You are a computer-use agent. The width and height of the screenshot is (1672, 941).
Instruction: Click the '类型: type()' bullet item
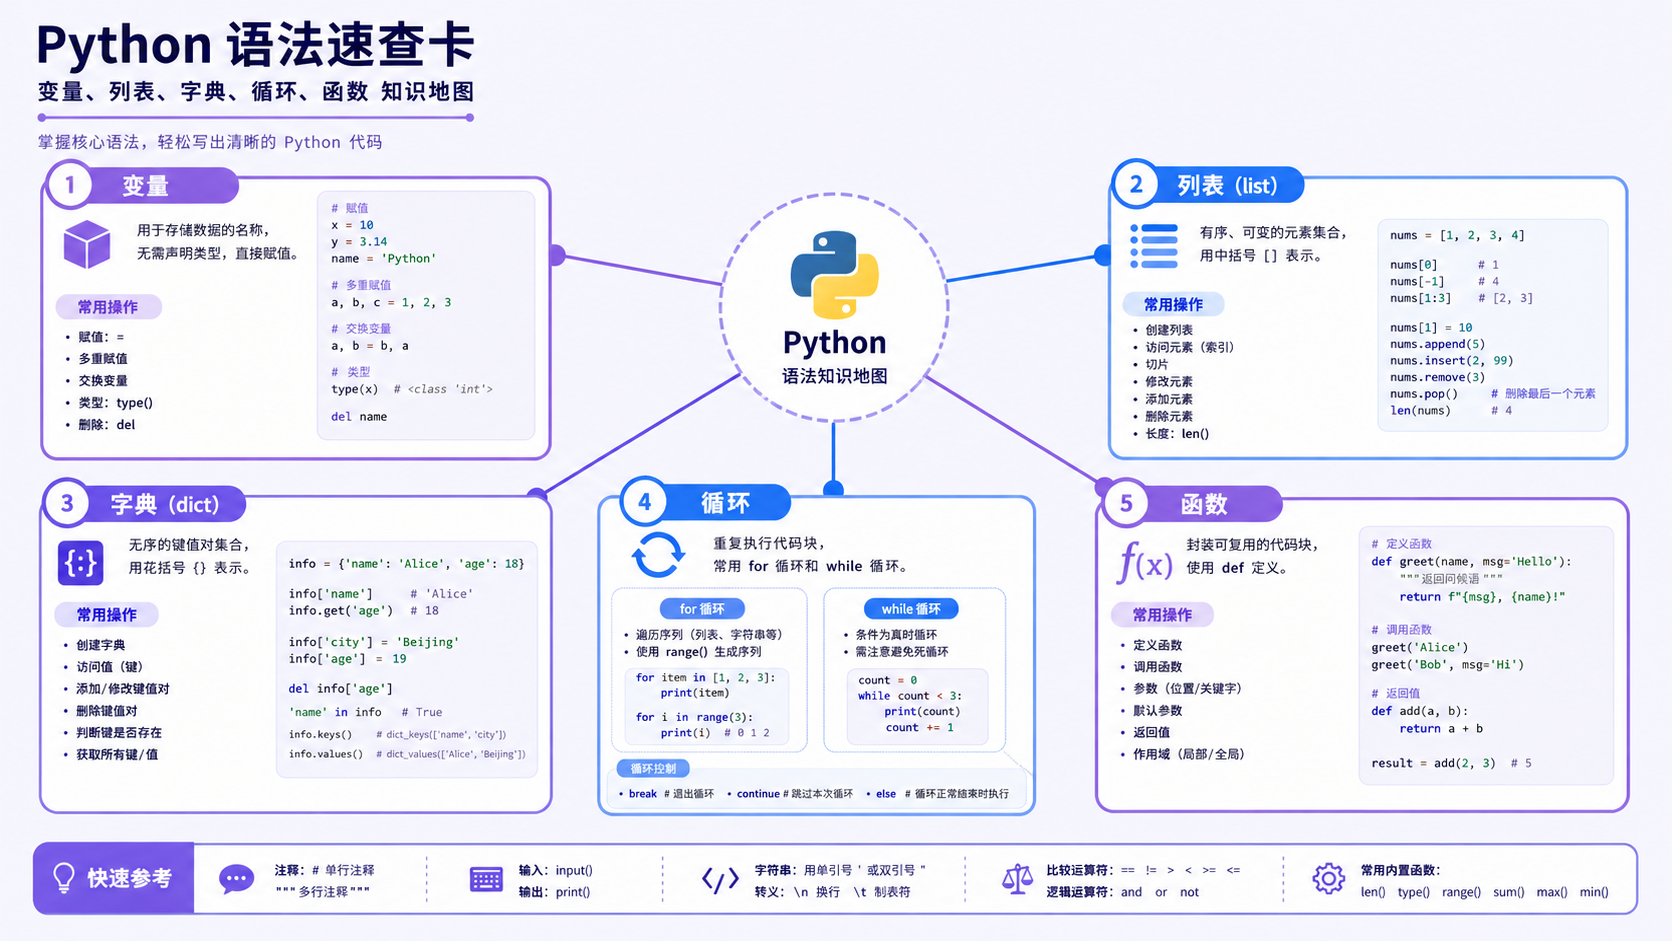click(x=116, y=402)
